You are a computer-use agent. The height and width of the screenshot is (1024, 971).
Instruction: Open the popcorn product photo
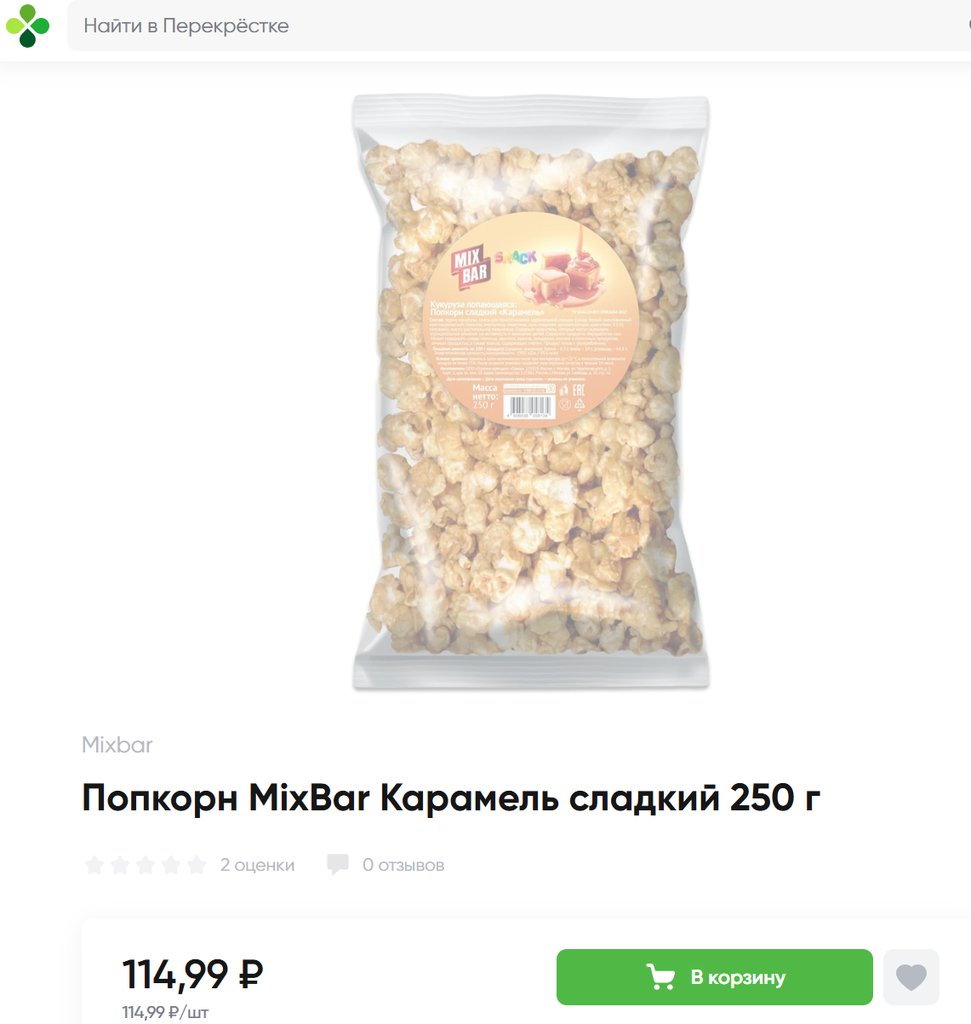[x=531, y=392]
